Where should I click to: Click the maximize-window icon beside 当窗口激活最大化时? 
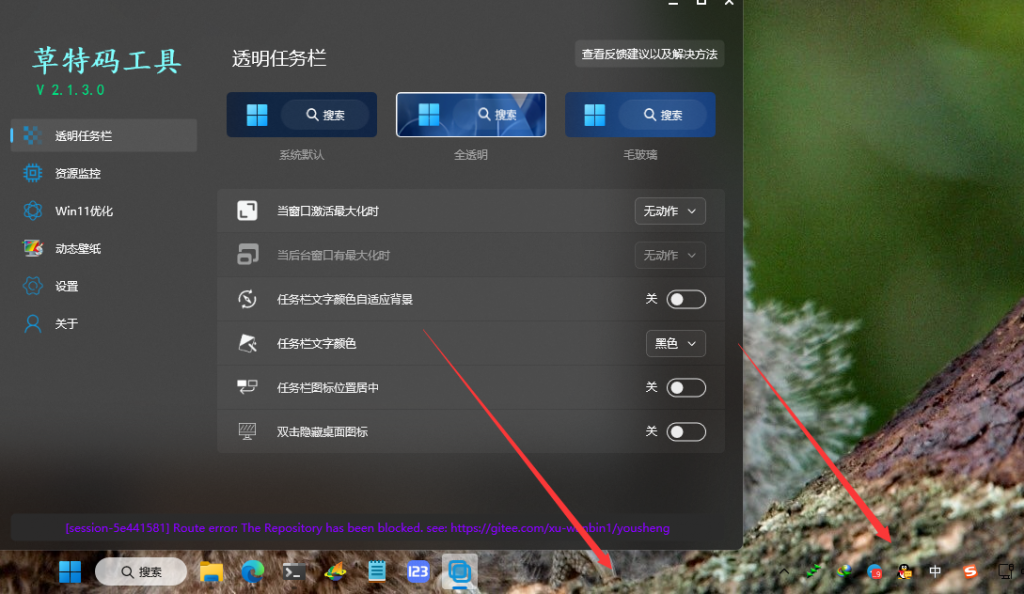[x=248, y=211]
